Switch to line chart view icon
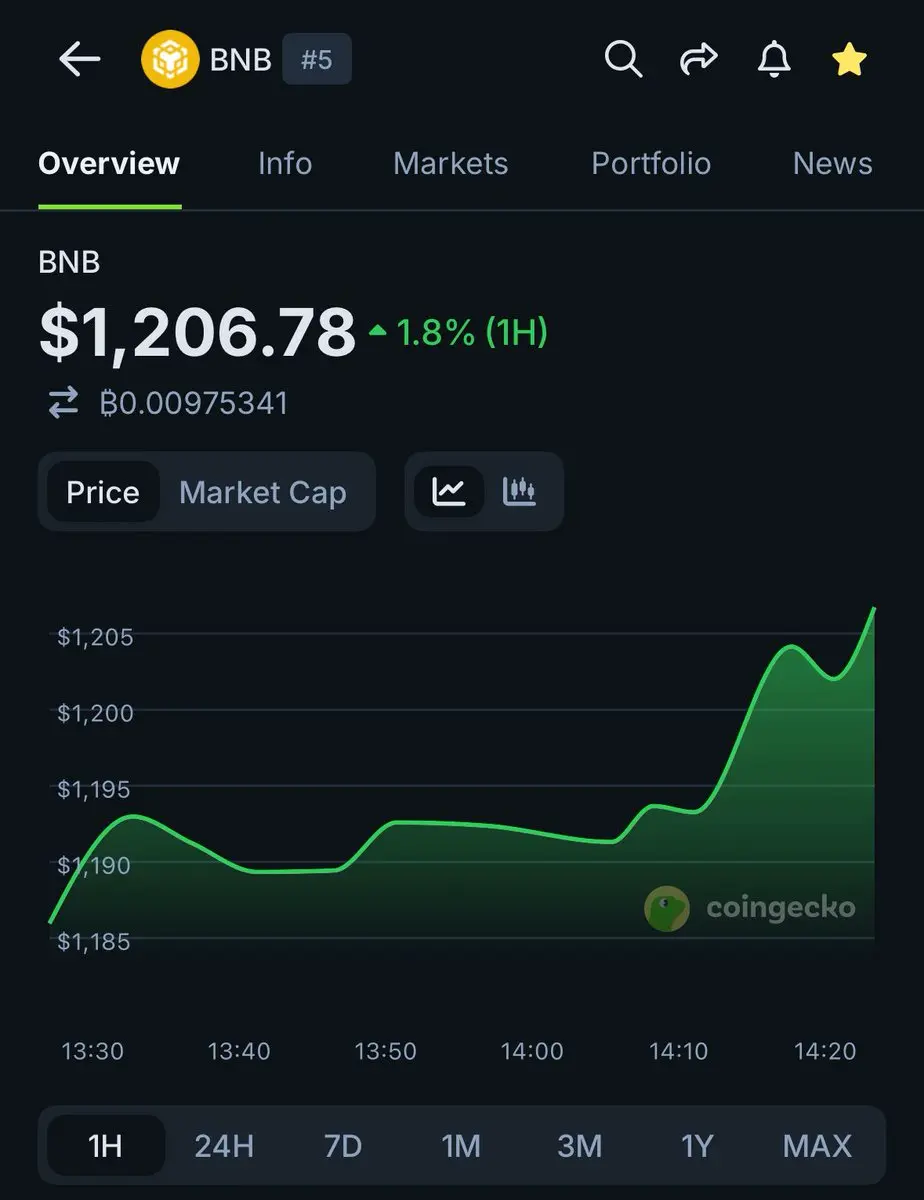The width and height of the screenshot is (924, 1200). pyautogui.click(x=449, y=491)
